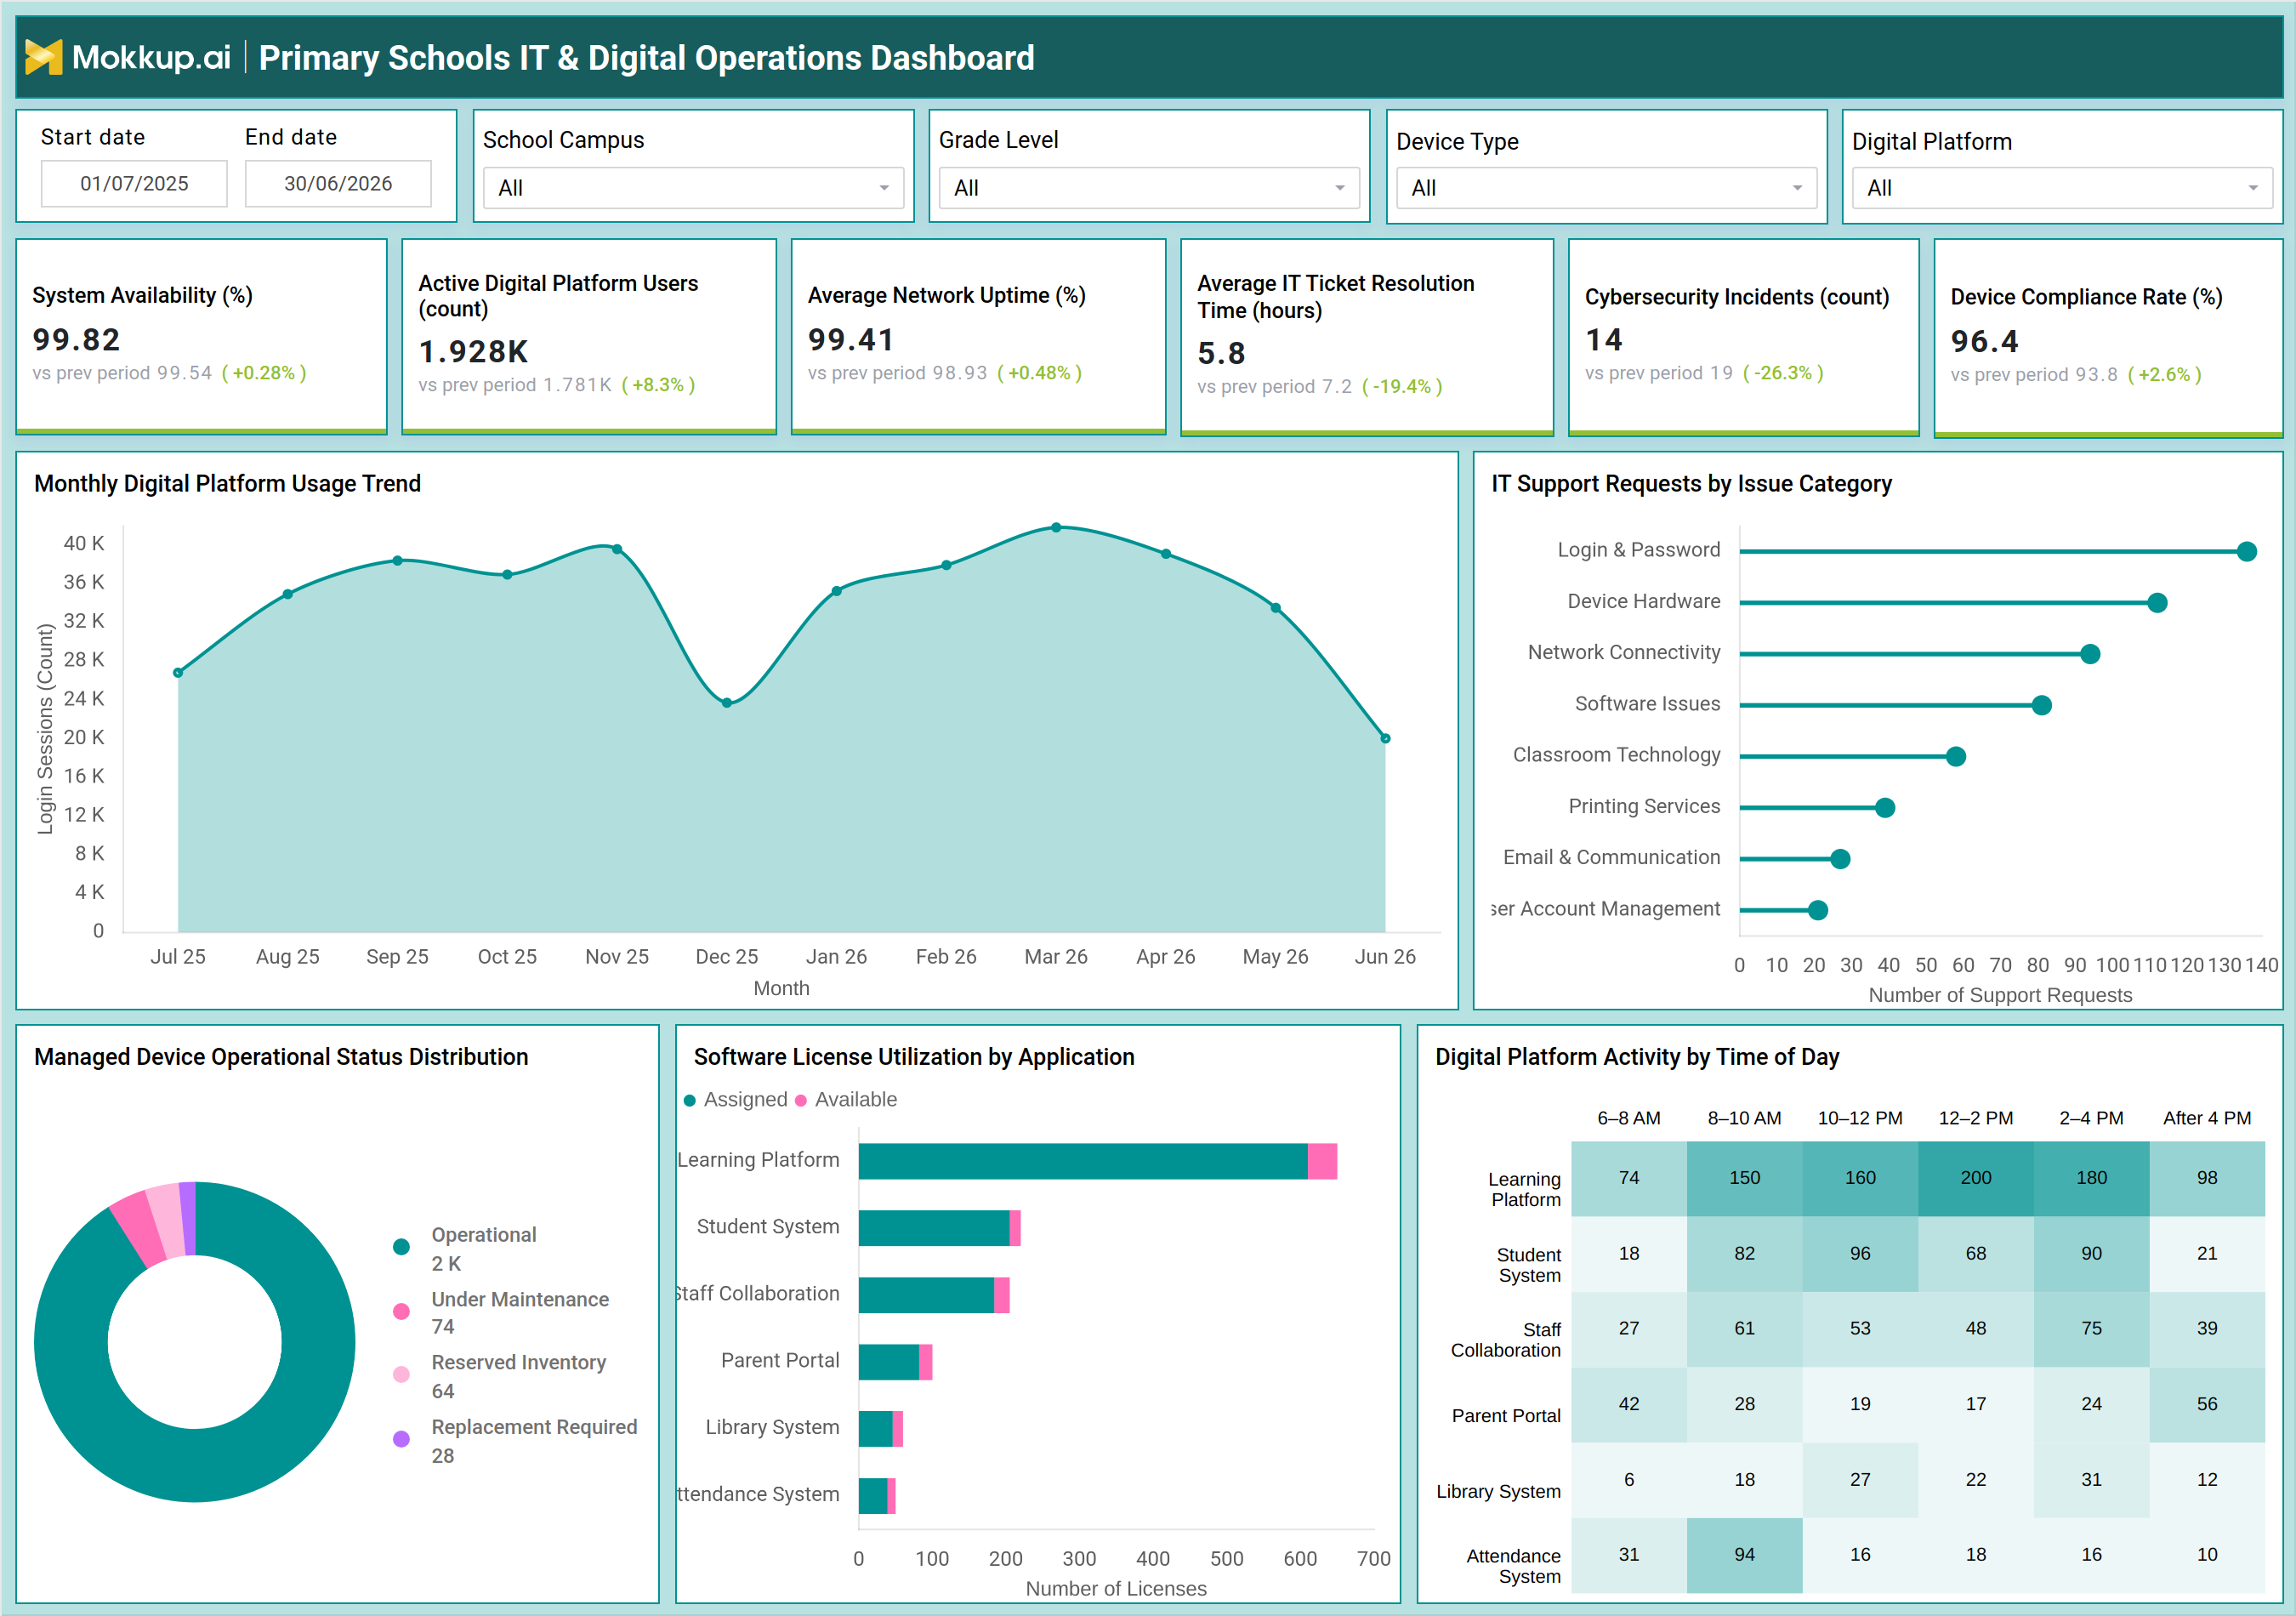Screen dimensions: 2296x1616
Task: Click the Network Connectivity lollipop marker
Action: [2090, 654]
